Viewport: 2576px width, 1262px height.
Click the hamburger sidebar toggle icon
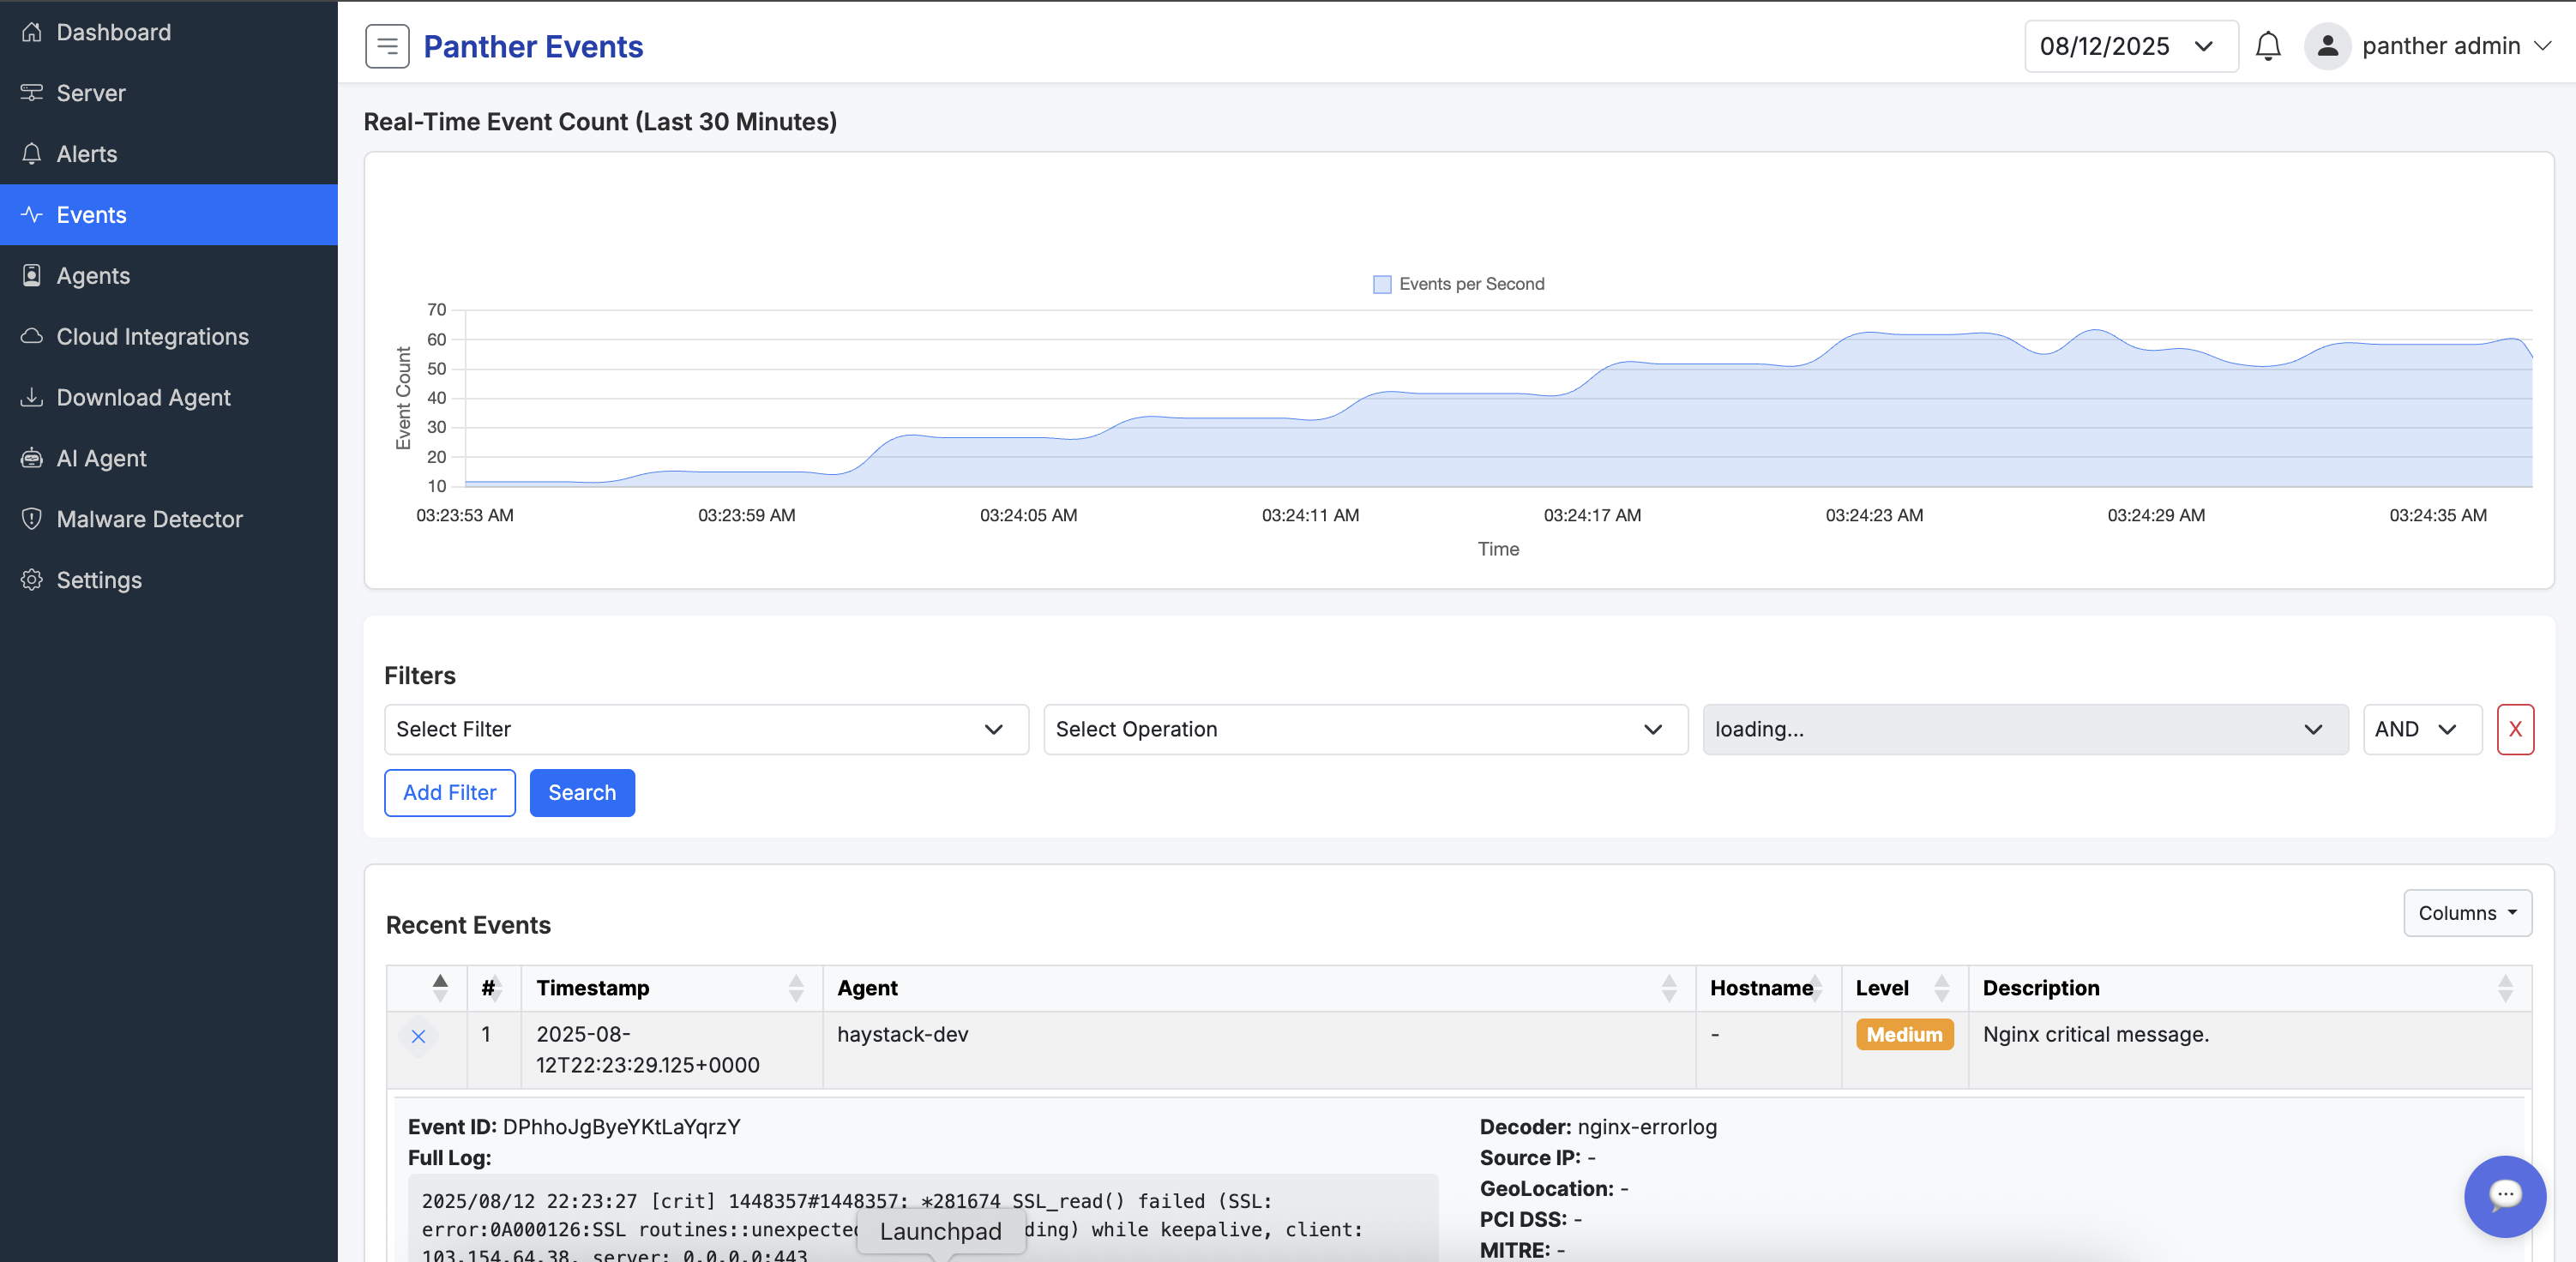tap(387, 46)
